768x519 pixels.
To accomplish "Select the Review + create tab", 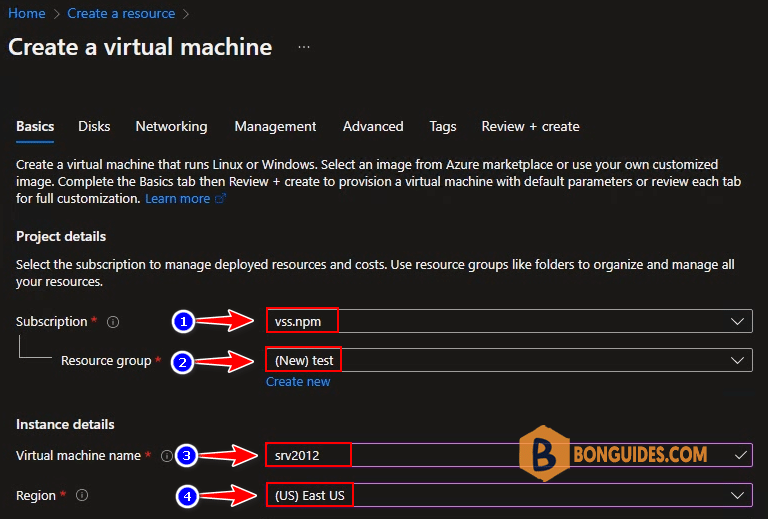I will click(530, 126).
